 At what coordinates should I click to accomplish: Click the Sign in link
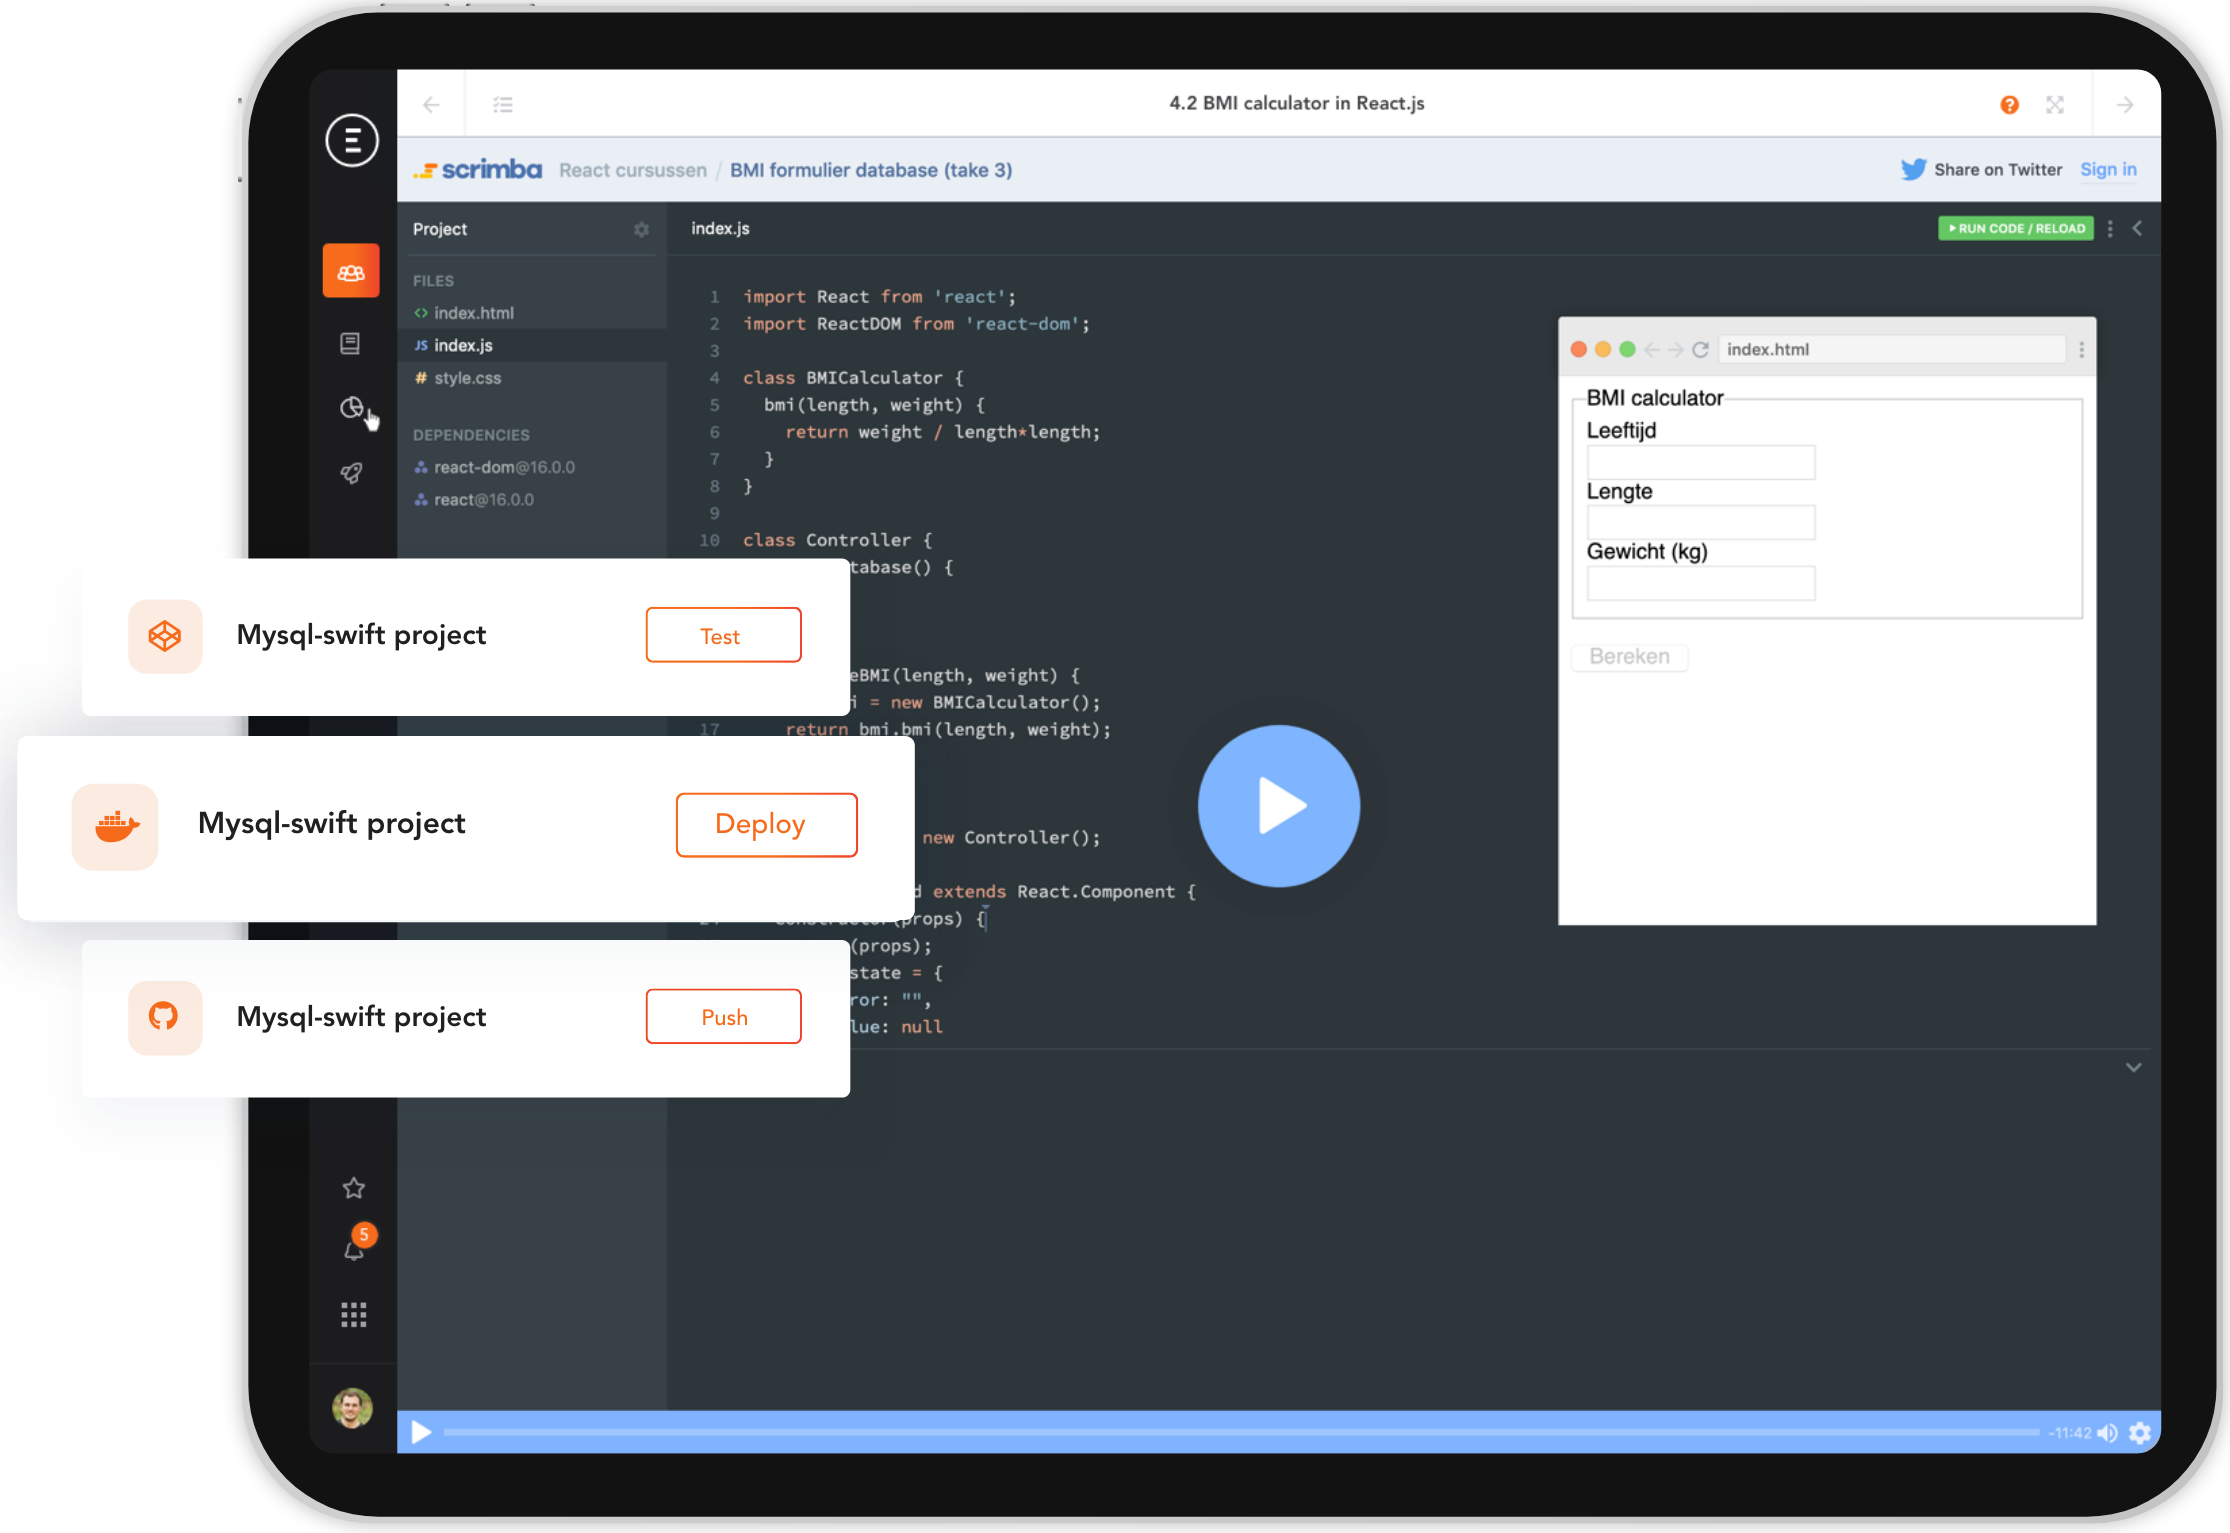coord(2108,170)
